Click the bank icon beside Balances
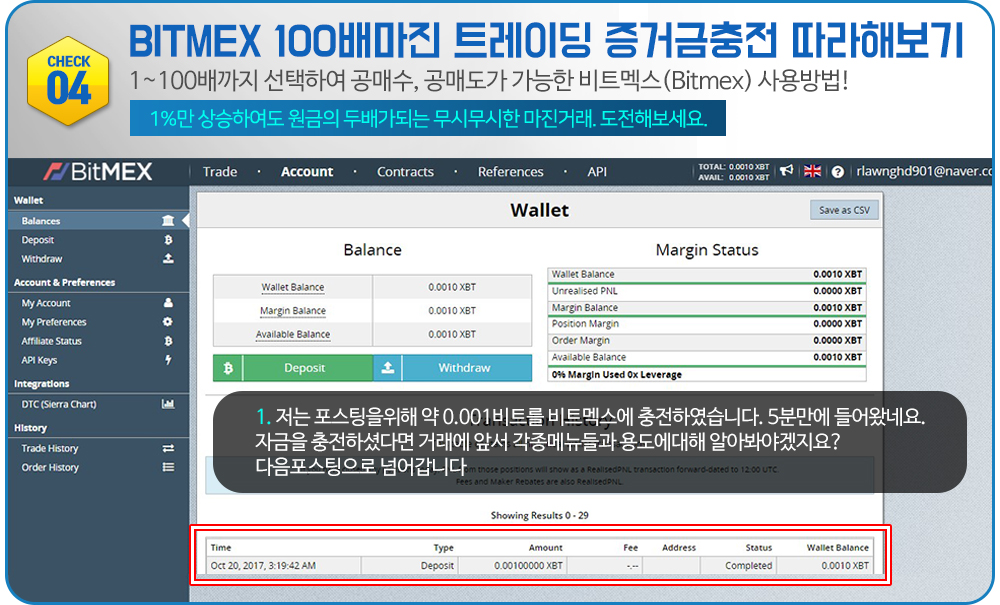1000x605 pixels. click(168, 221)
